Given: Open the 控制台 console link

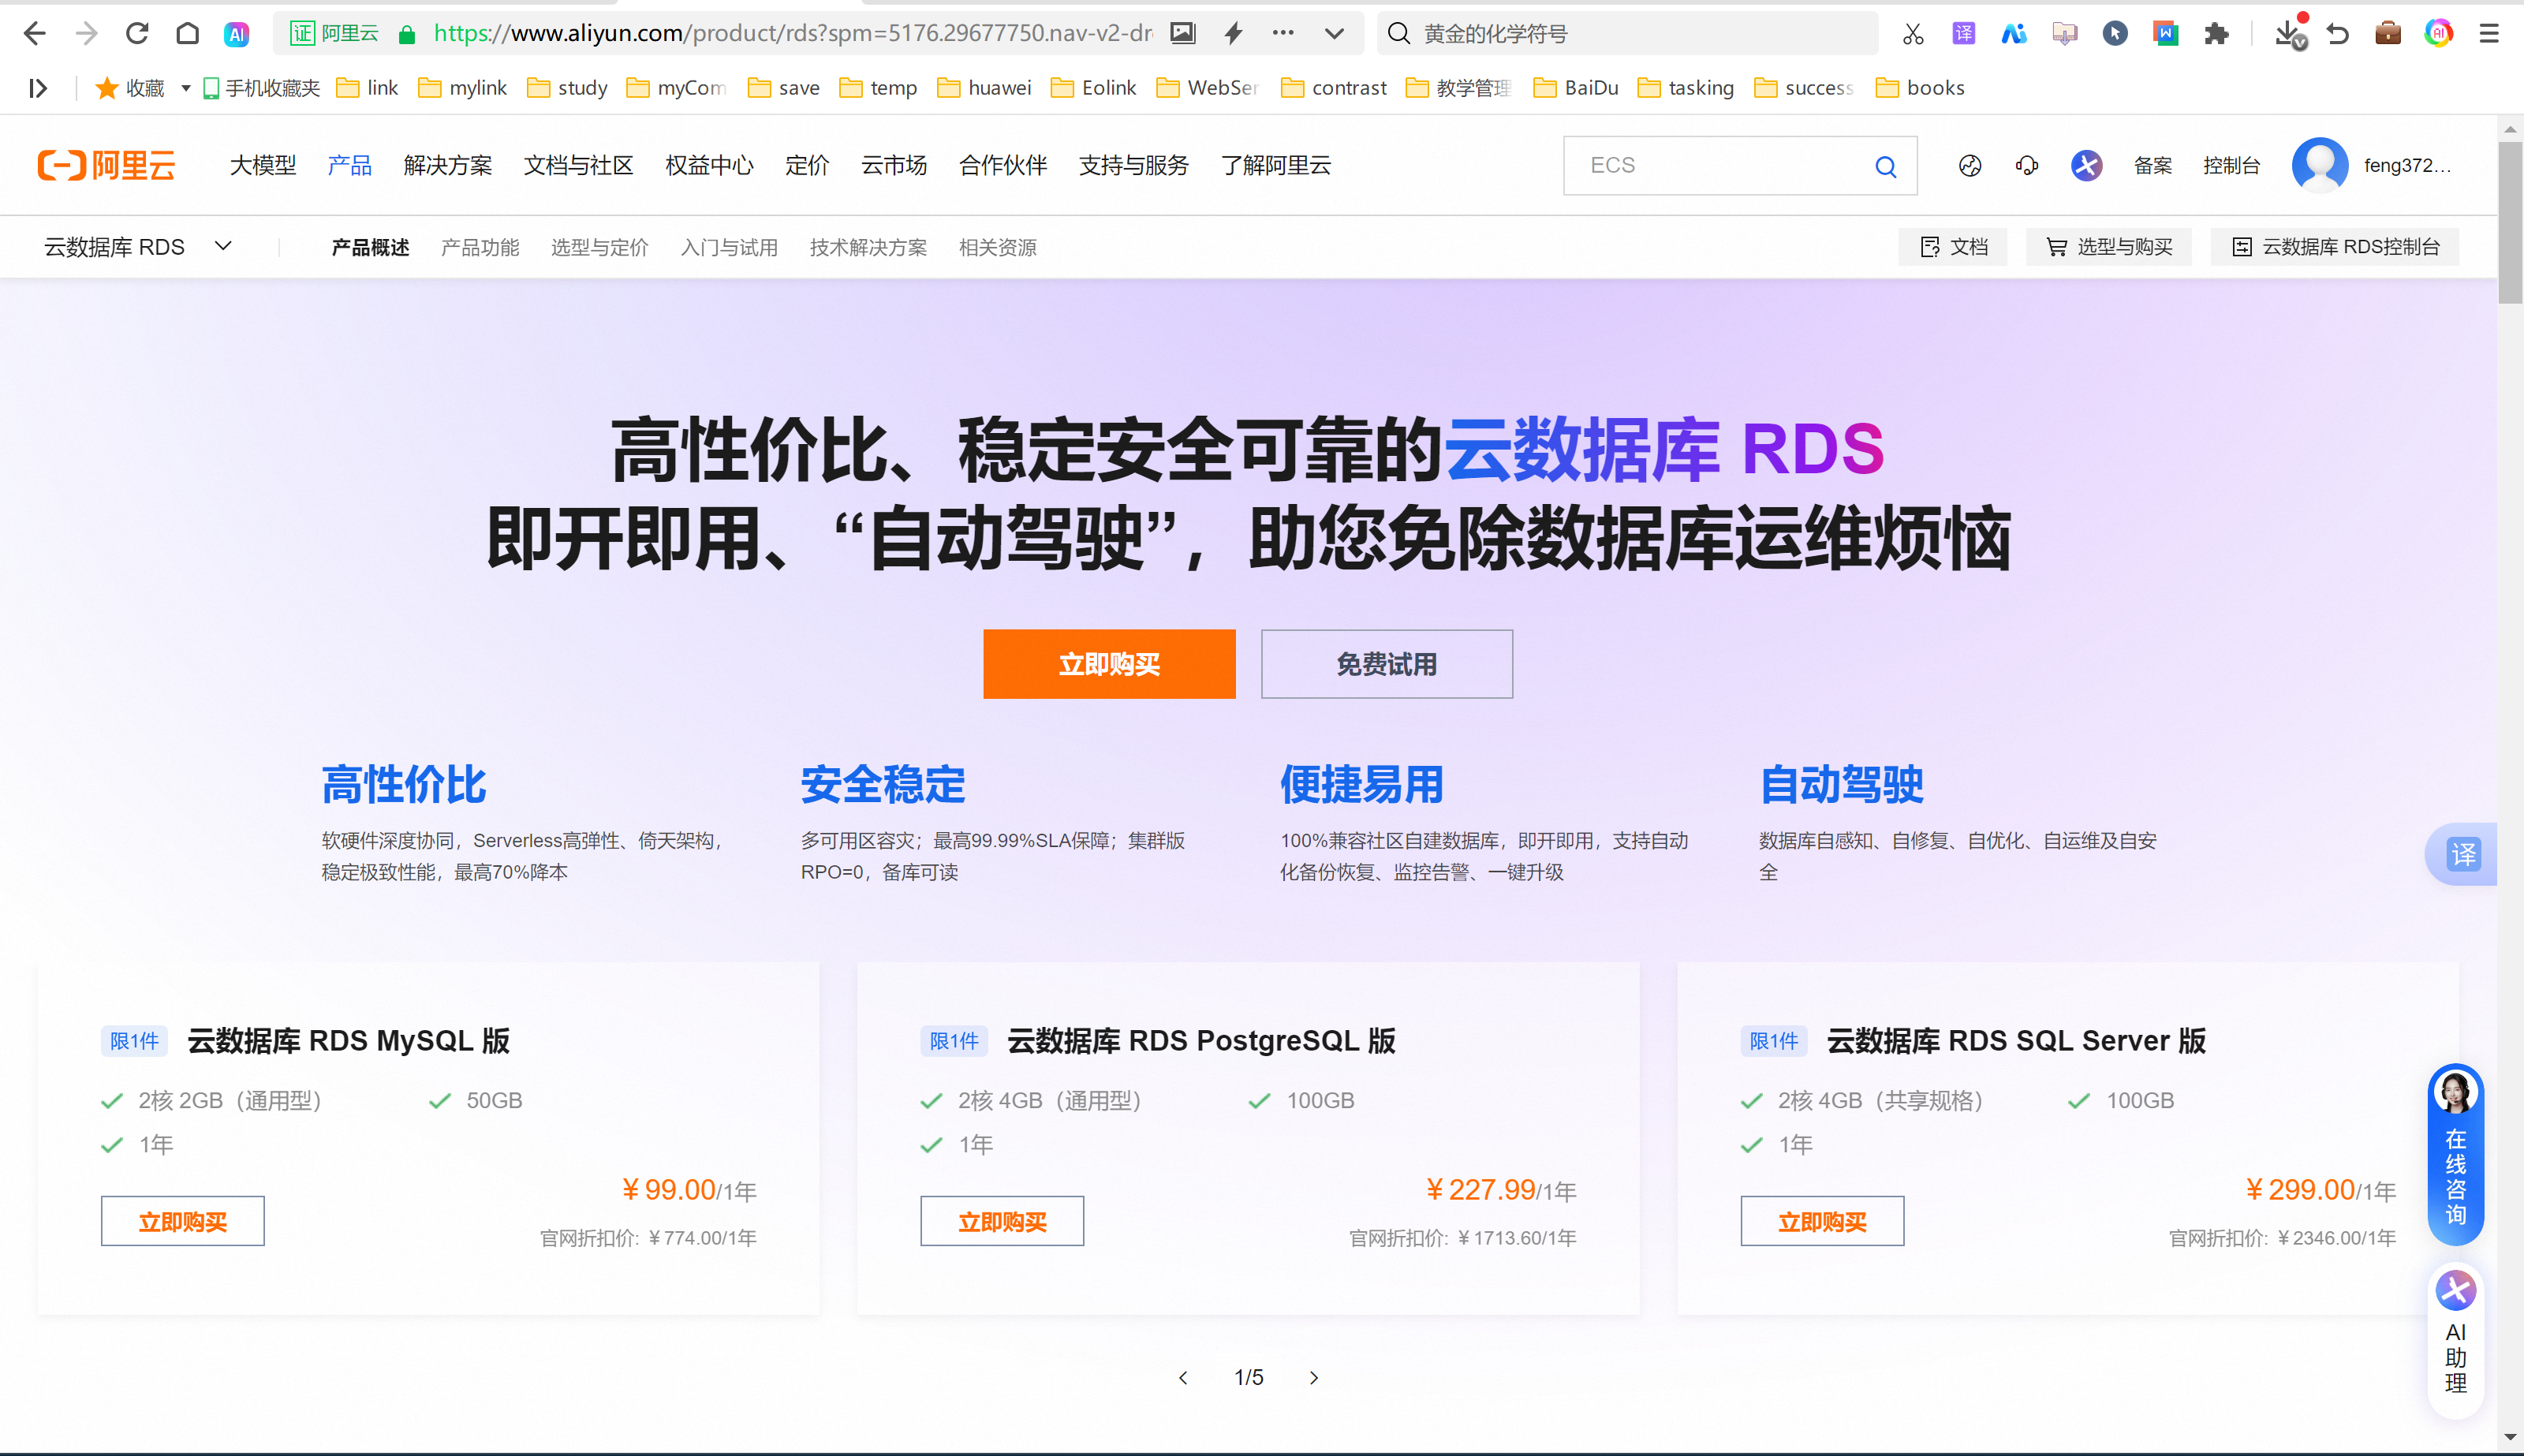Looking at the screenshot, I should 2232,166.
